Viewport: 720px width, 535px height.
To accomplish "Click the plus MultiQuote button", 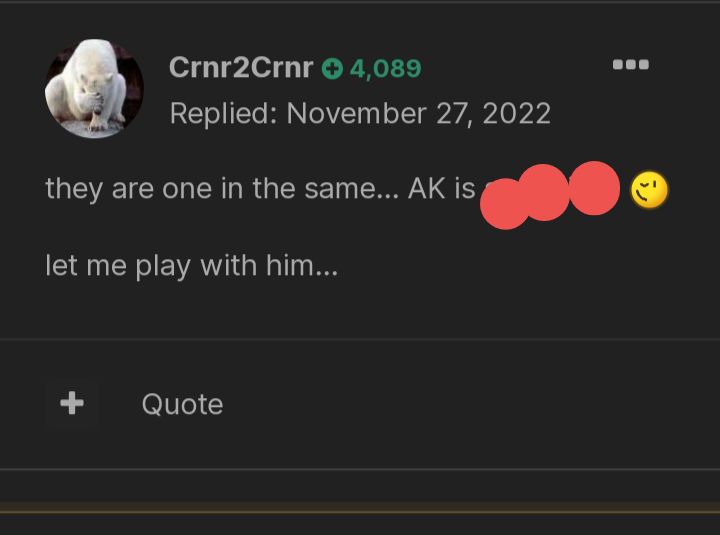I will (72, 404).
